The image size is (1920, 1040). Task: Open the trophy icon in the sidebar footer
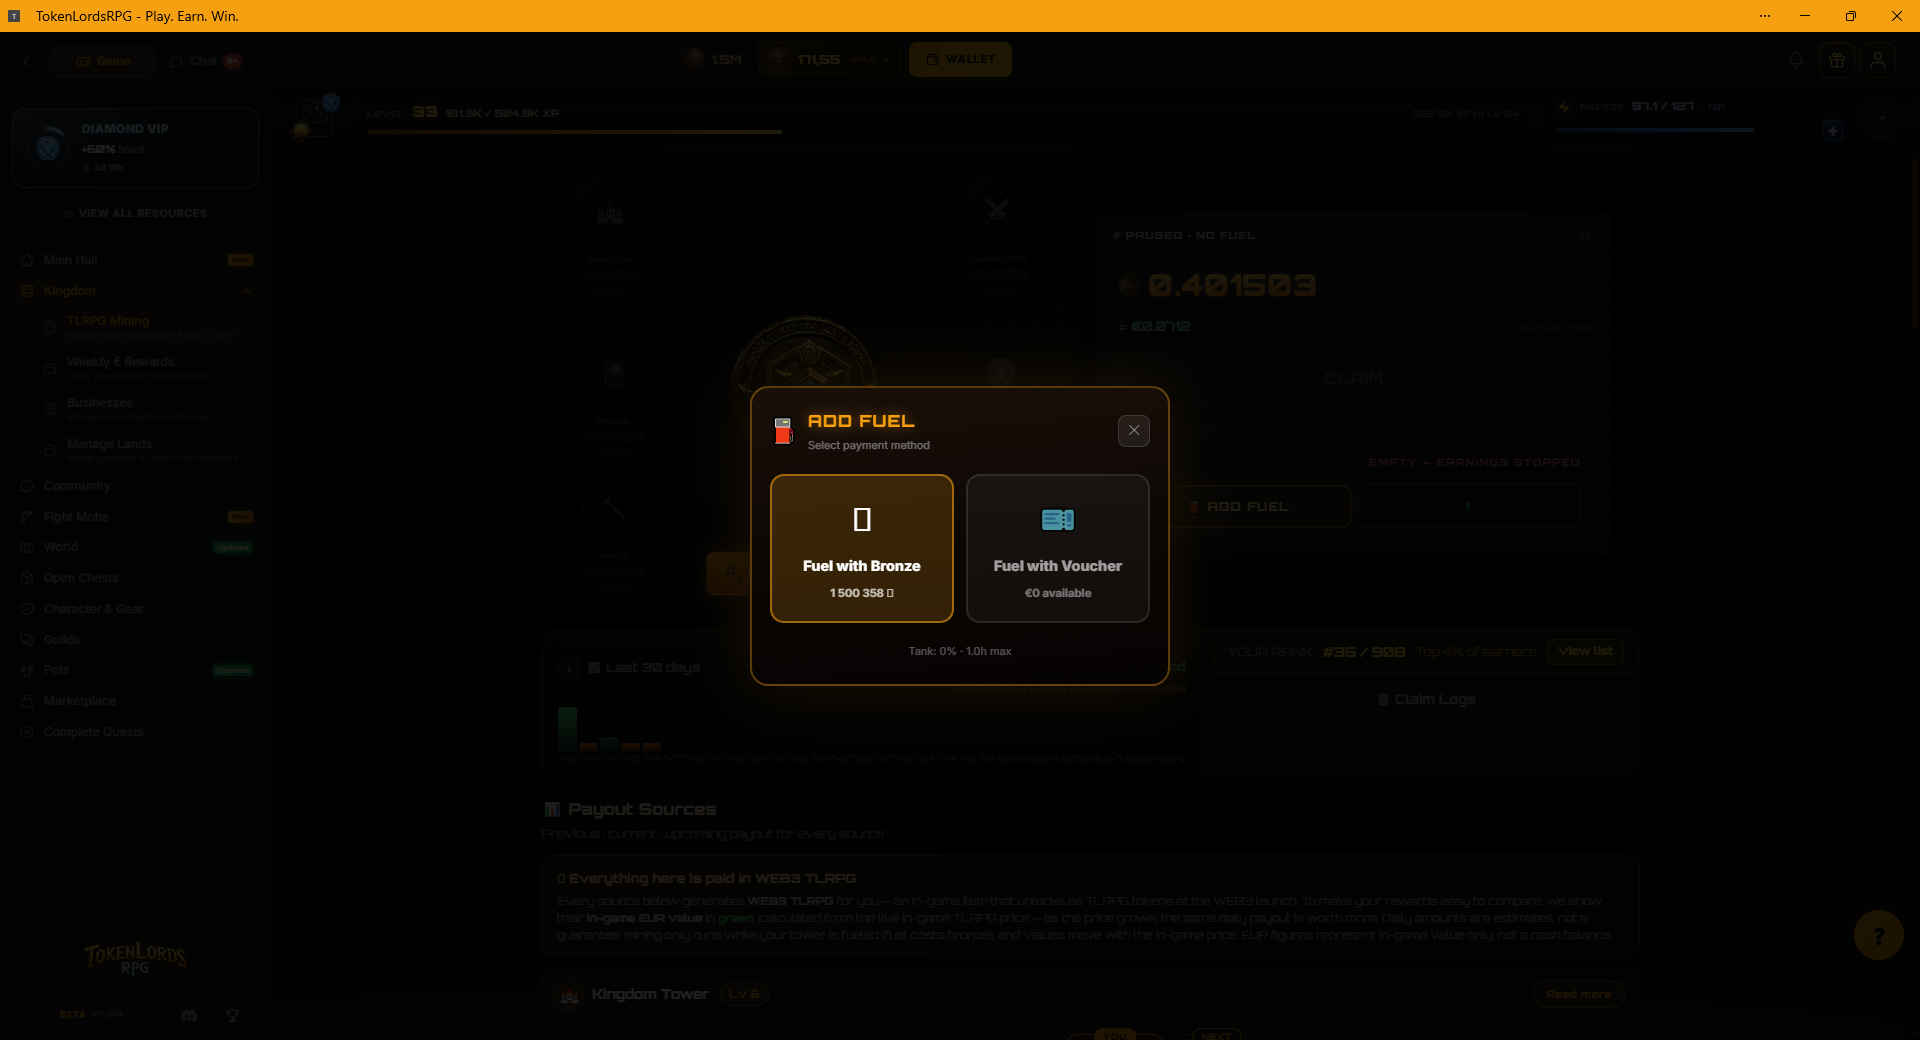[x=232, y=1015]
